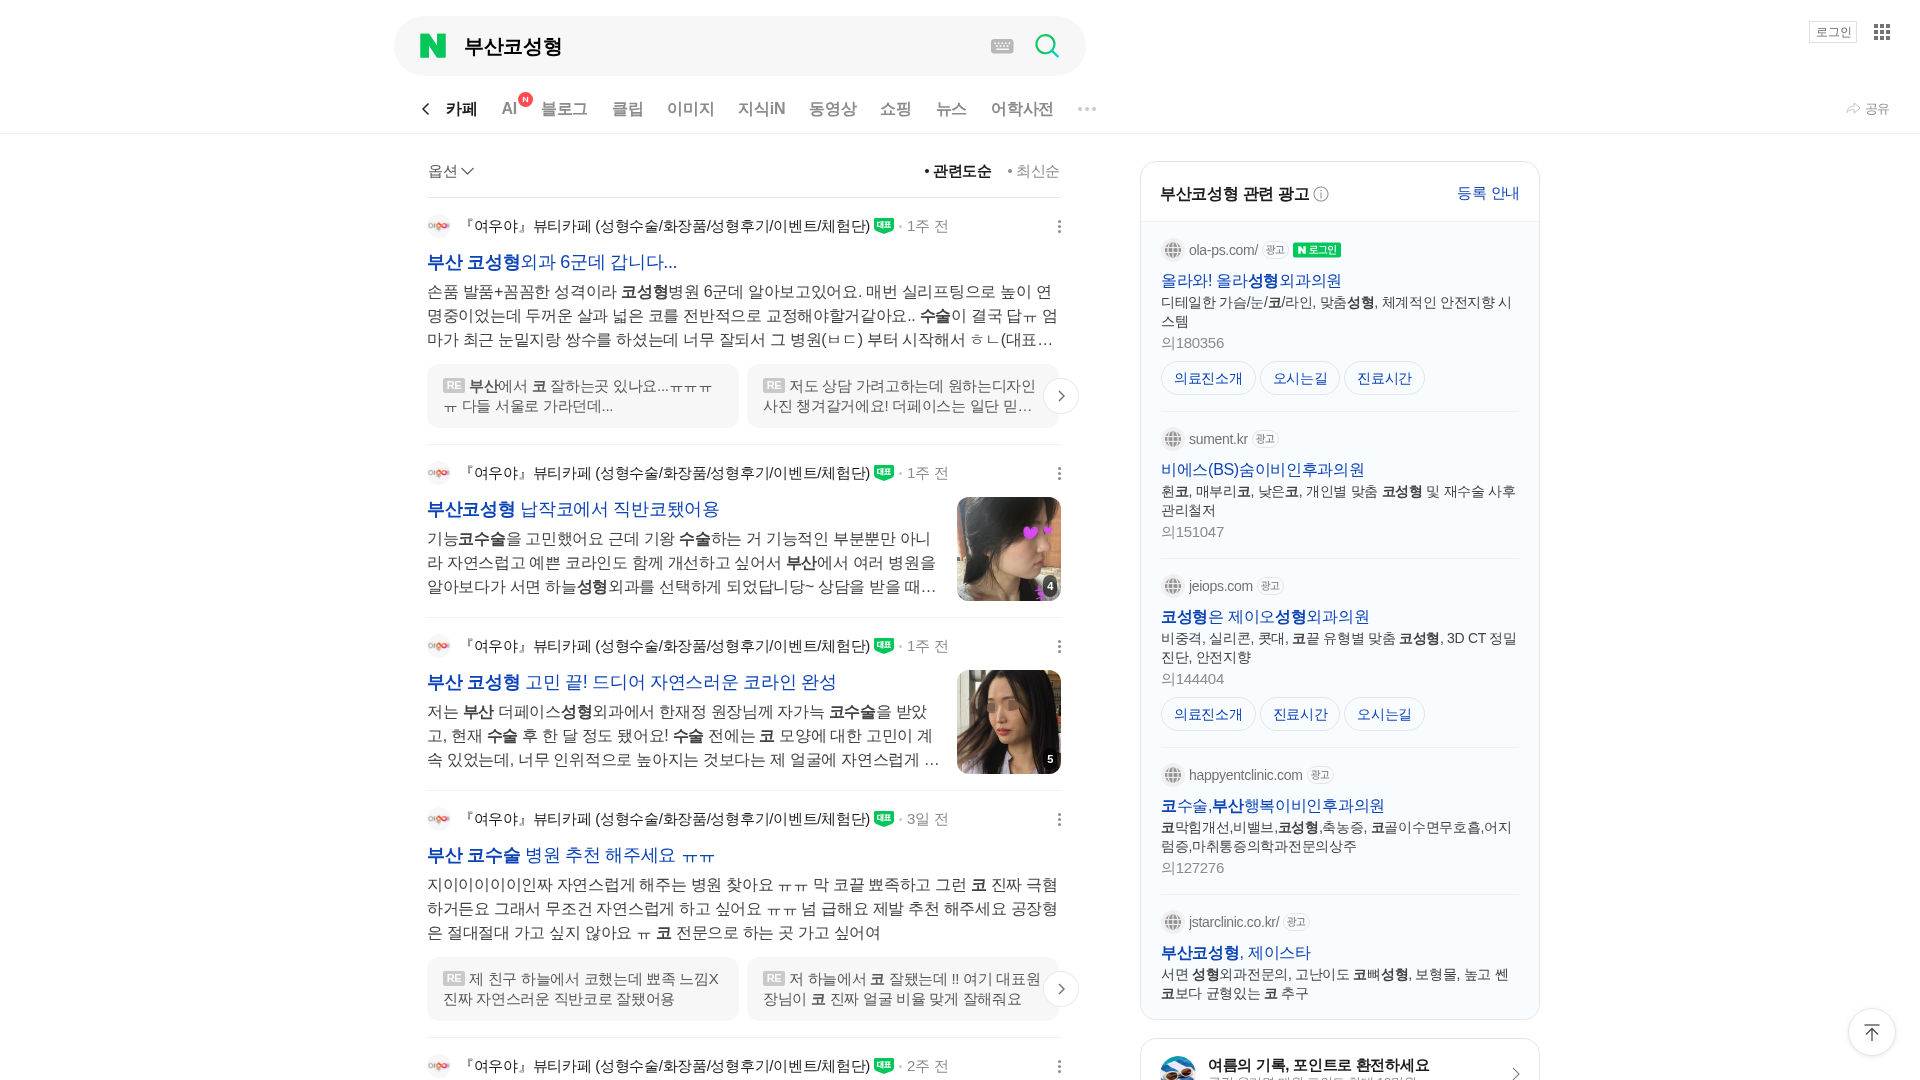Viewport: 1920px width, 1080px height.
Task: Click the globe icon next to happyentclinic.com
Action: click(x=1173, y=775)
